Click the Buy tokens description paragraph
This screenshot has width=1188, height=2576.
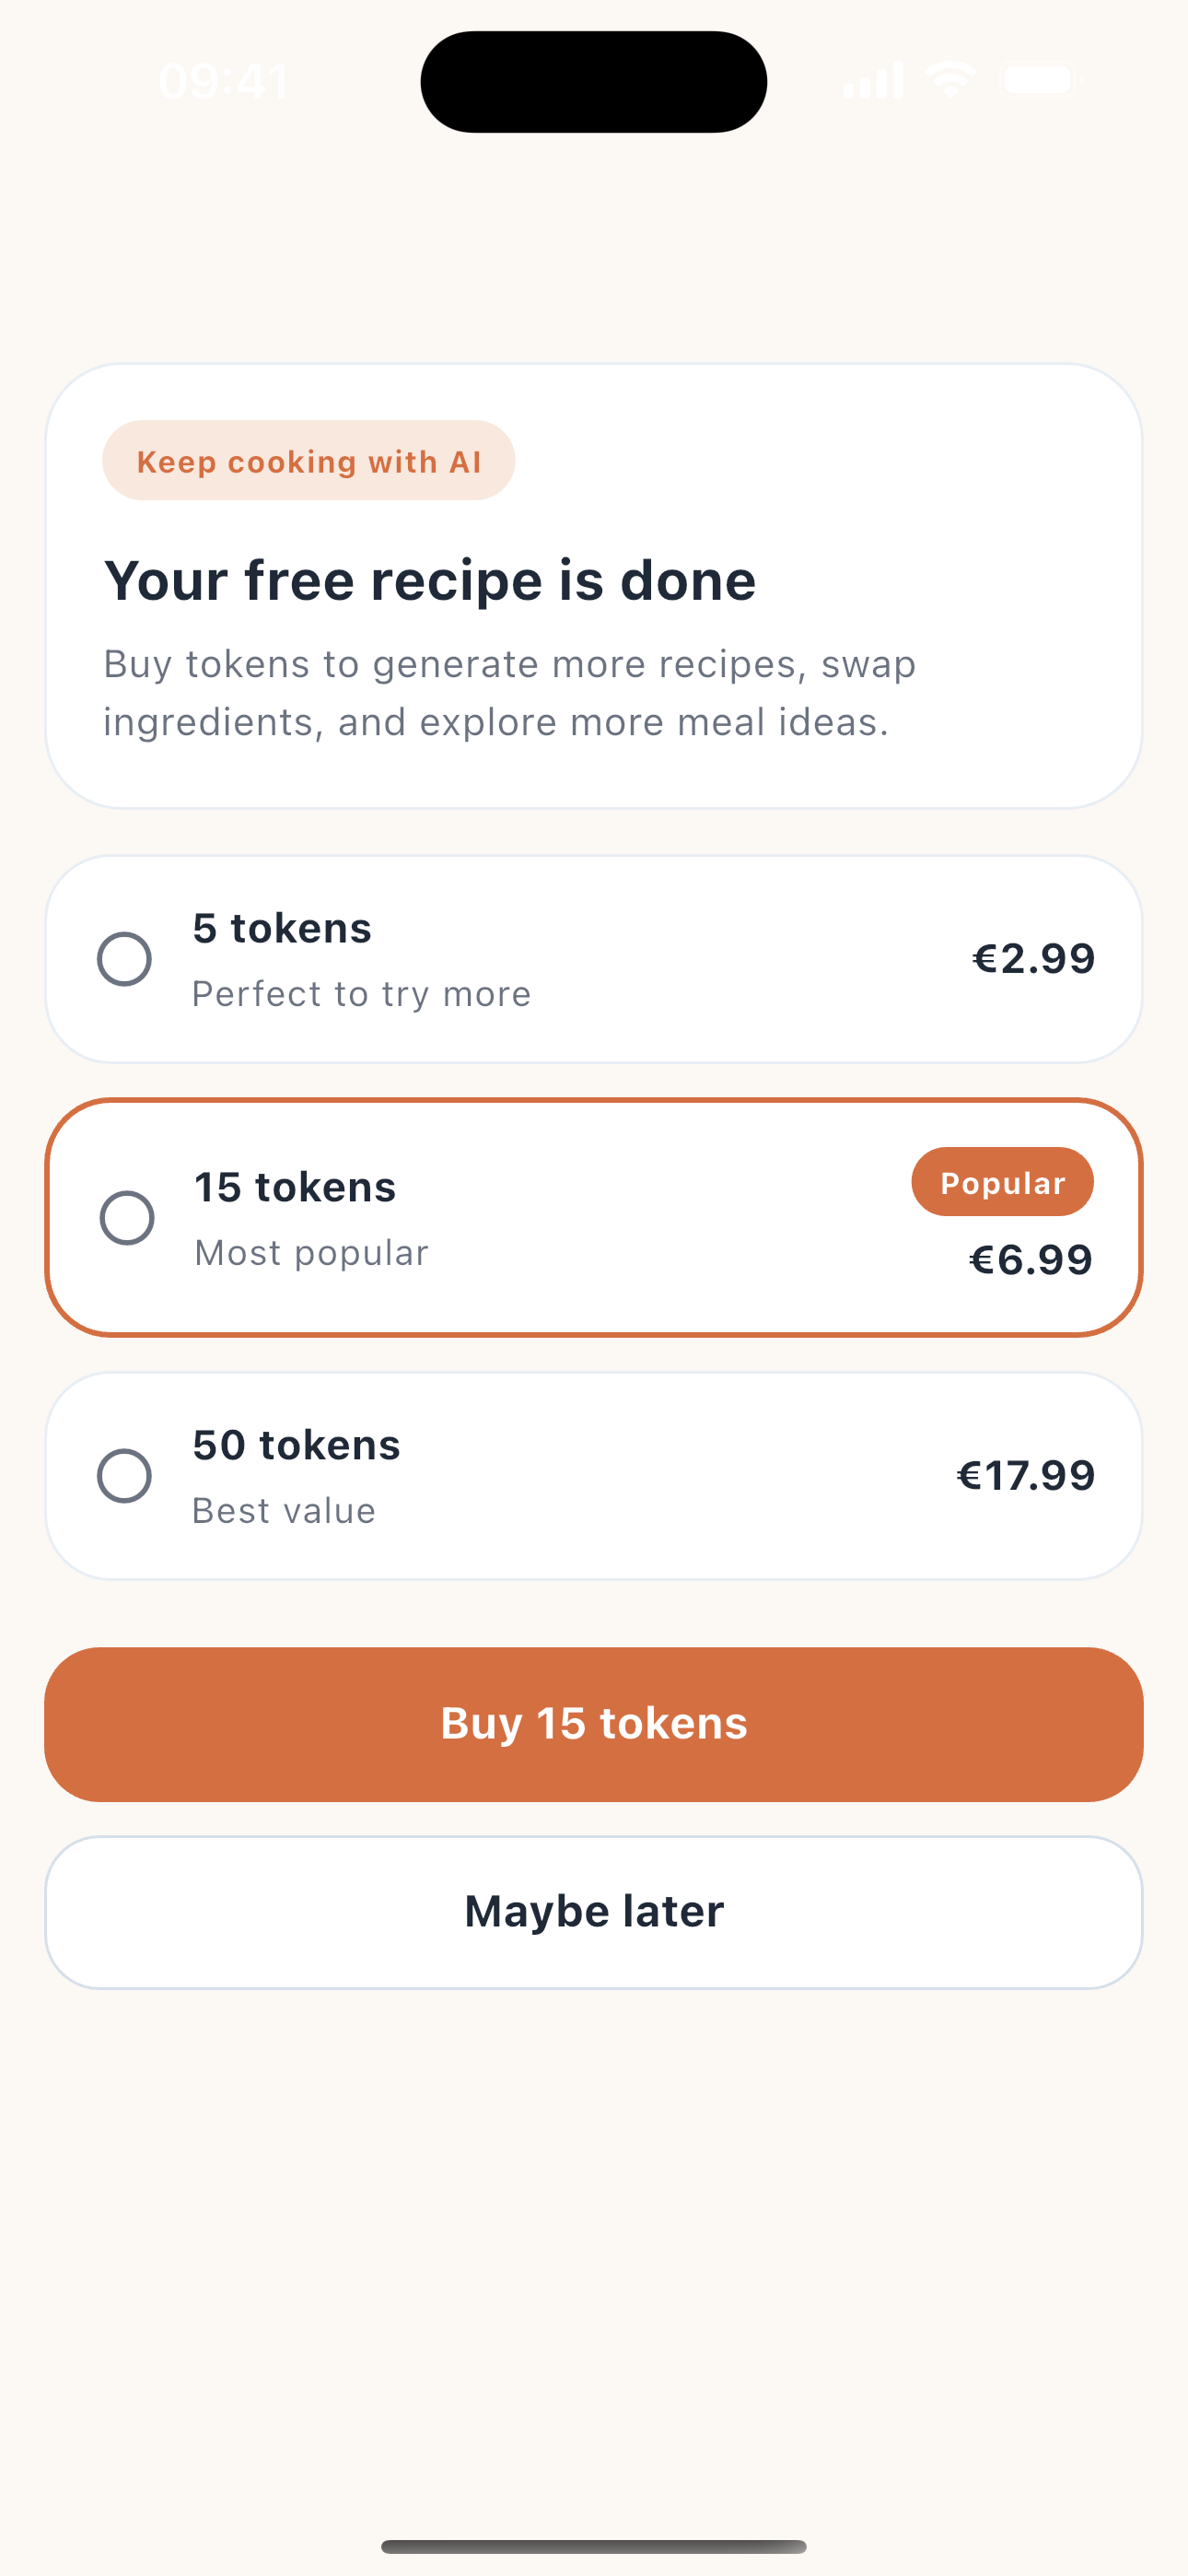point(509,693)
